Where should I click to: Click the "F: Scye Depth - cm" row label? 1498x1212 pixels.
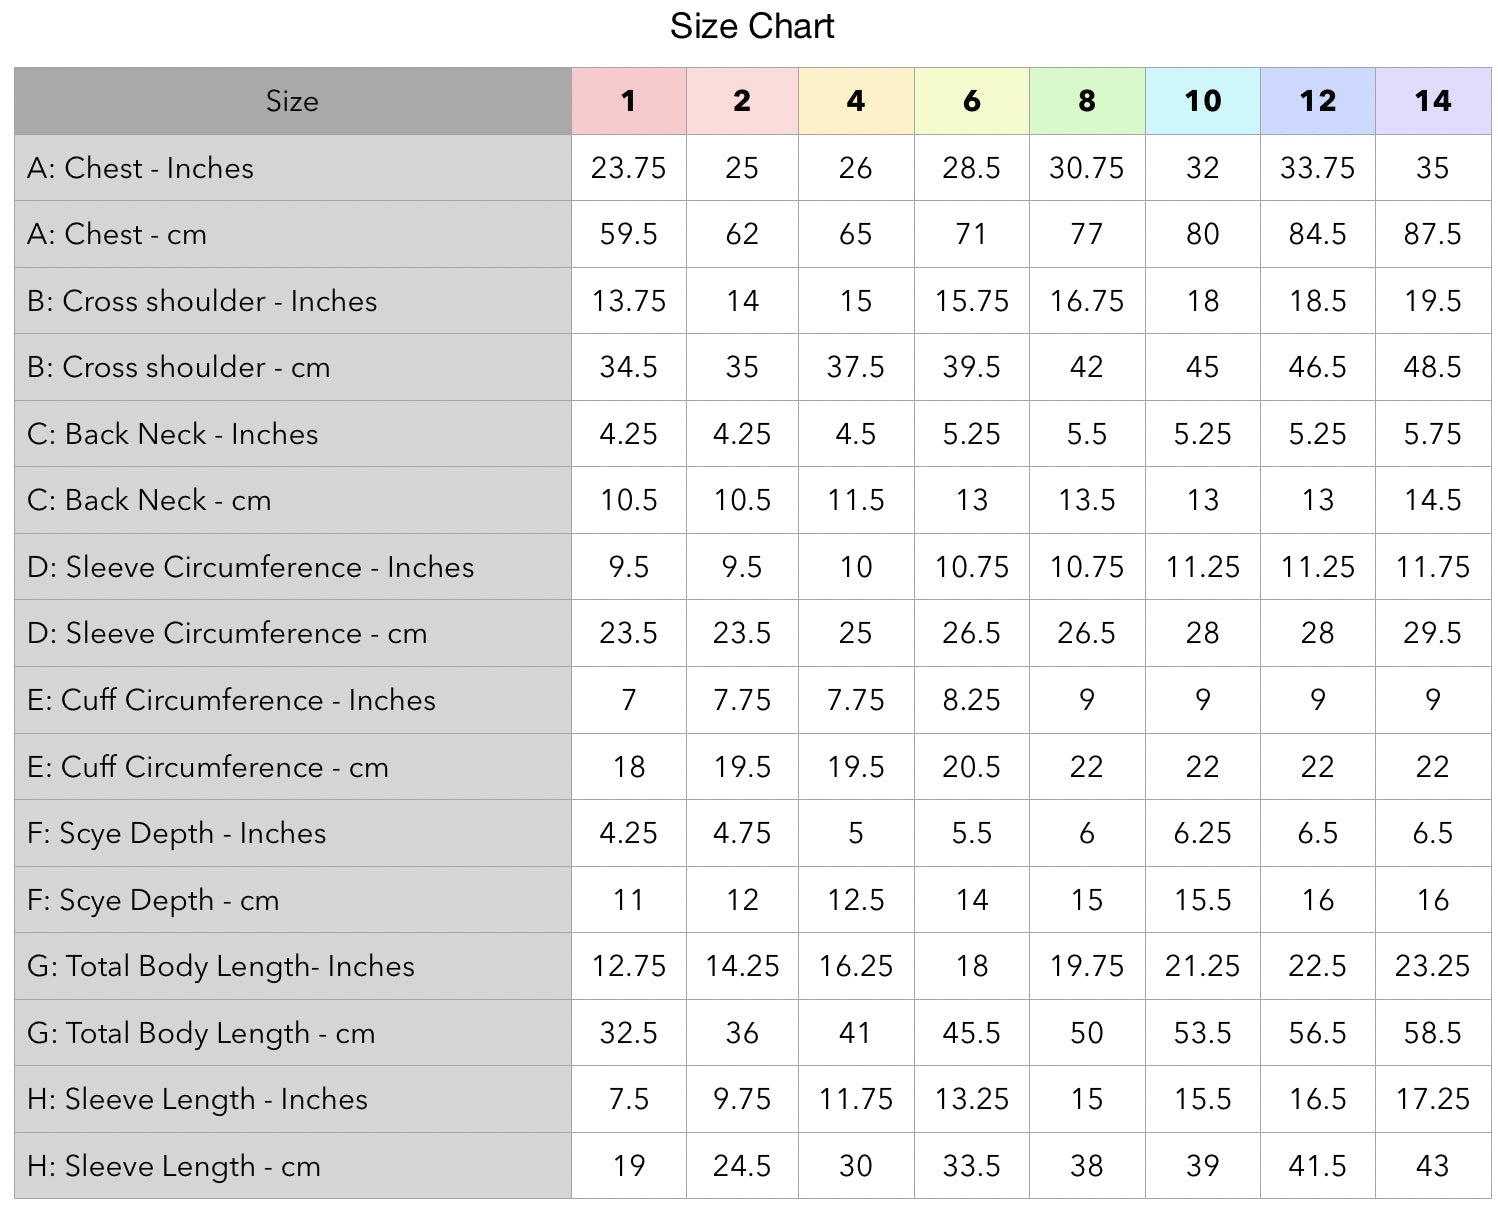pos(153,900)
